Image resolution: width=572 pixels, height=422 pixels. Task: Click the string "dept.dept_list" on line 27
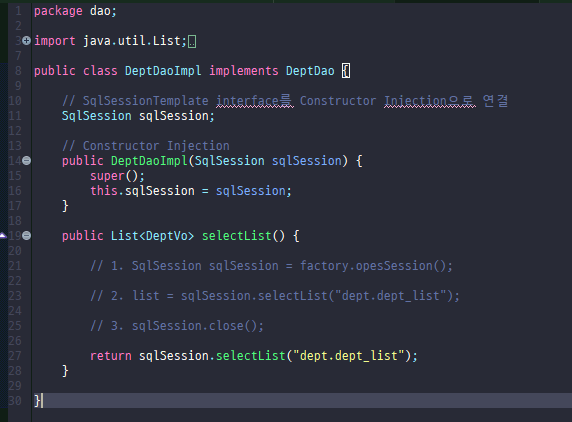(349, 356)
